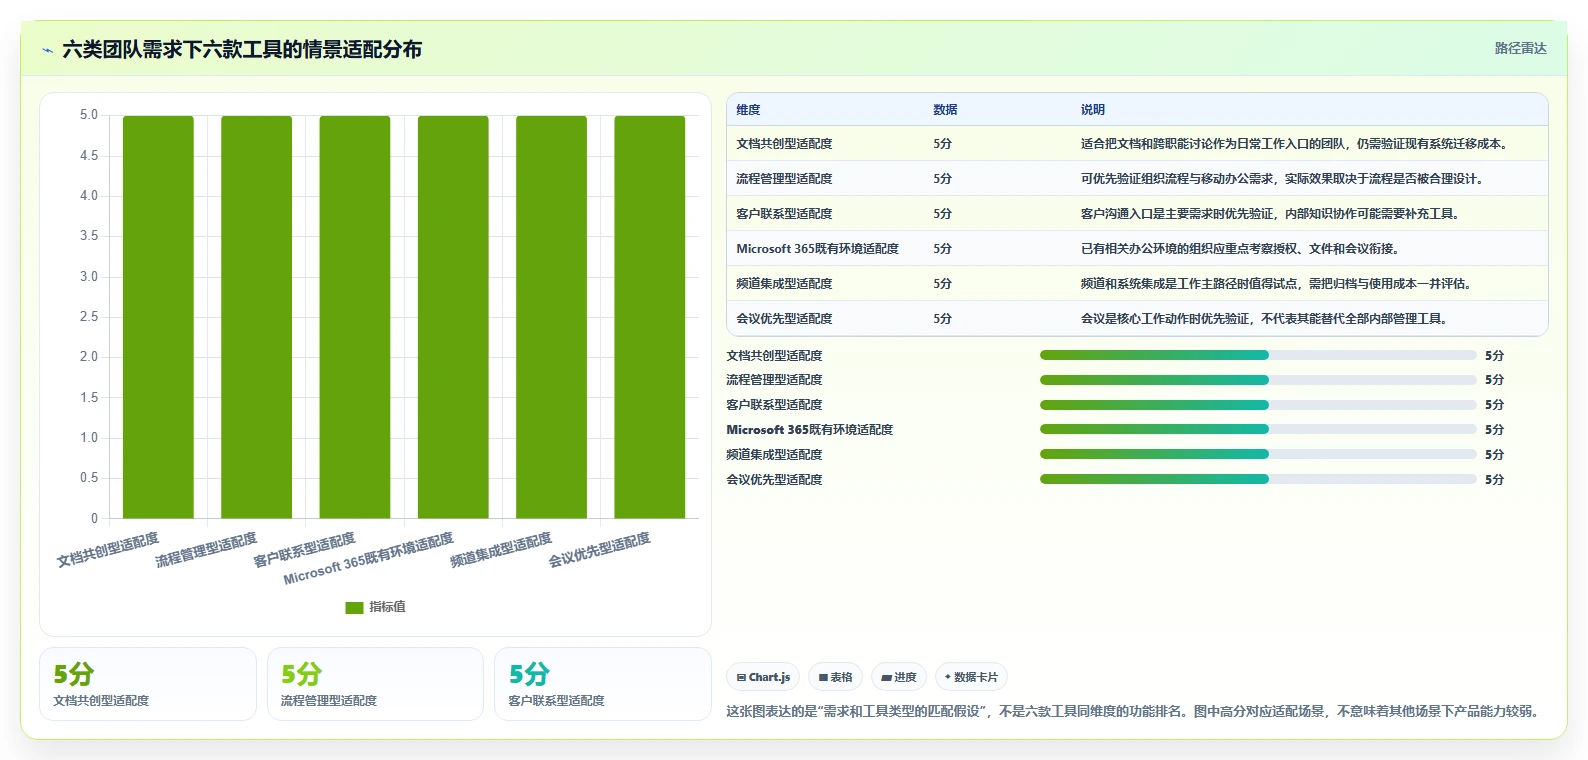The height and width of the screenshot is (760, 1588).
Task: Click the chart title 六类团队需求下六款工具的情景适配分布
Action: point(242,50)
